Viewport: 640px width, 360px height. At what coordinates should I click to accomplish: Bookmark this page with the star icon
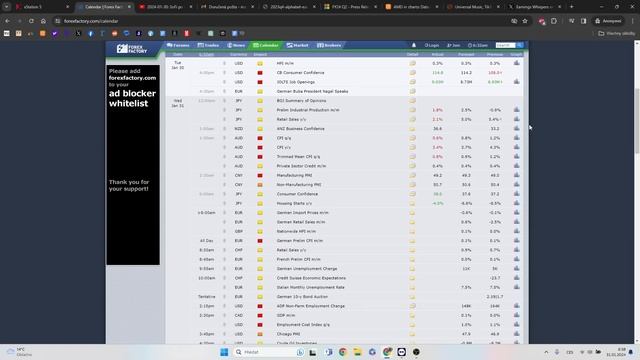coord(525,21)
